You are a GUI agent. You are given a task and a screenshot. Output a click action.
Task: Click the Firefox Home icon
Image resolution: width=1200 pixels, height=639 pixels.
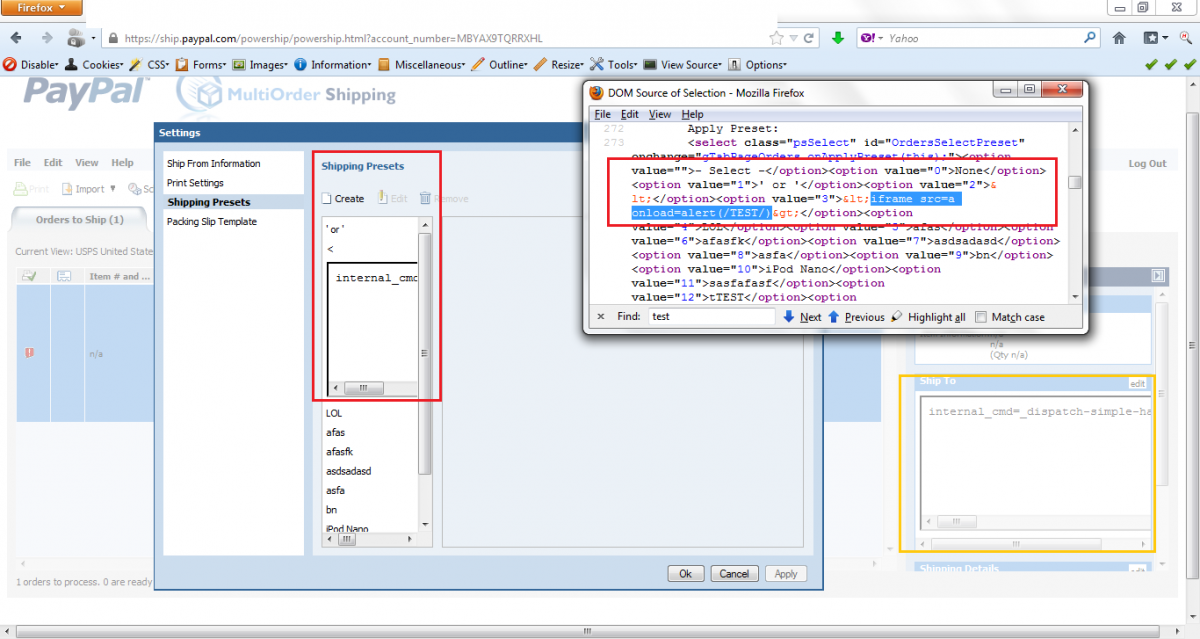pos(1119,38)
